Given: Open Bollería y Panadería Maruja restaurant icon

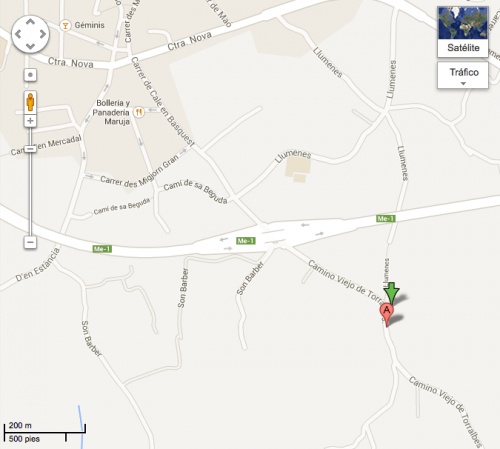Looking at the screenshot, I should (139, 112).
